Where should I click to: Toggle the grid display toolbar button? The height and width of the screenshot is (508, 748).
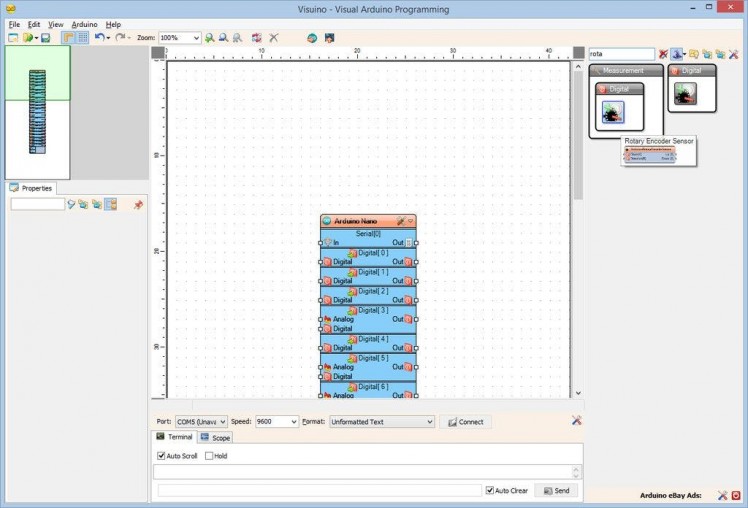tap(83, 37)
